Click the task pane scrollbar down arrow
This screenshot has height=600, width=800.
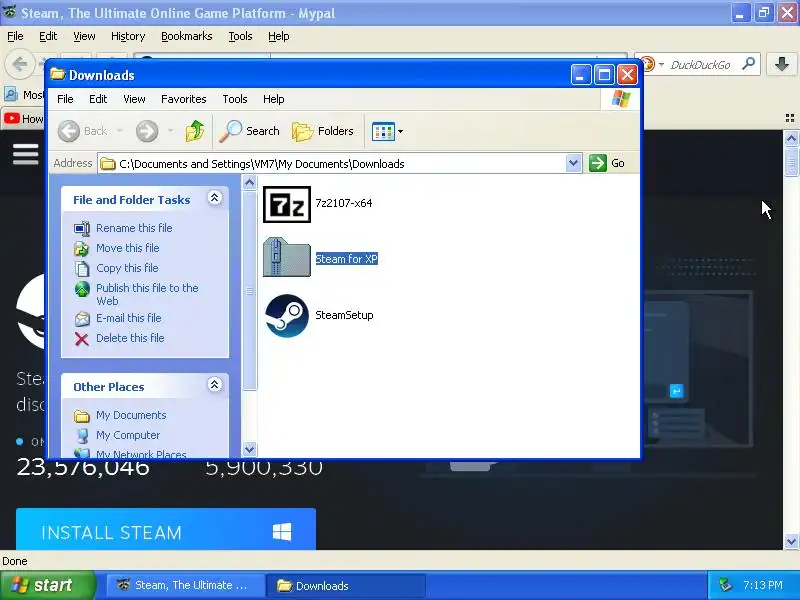(249, 449)
